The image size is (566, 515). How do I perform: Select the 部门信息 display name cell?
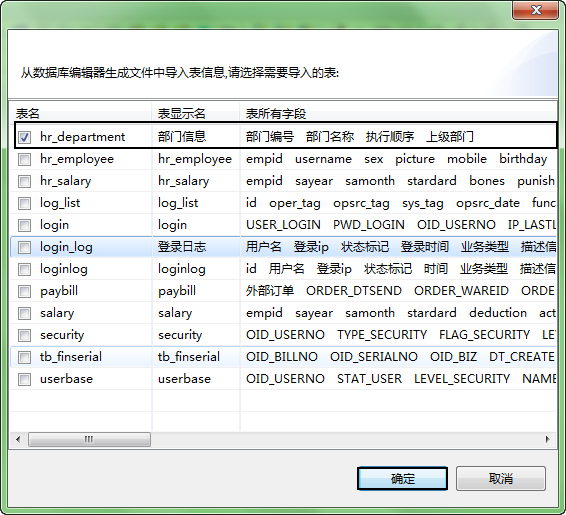click(182, 137)
